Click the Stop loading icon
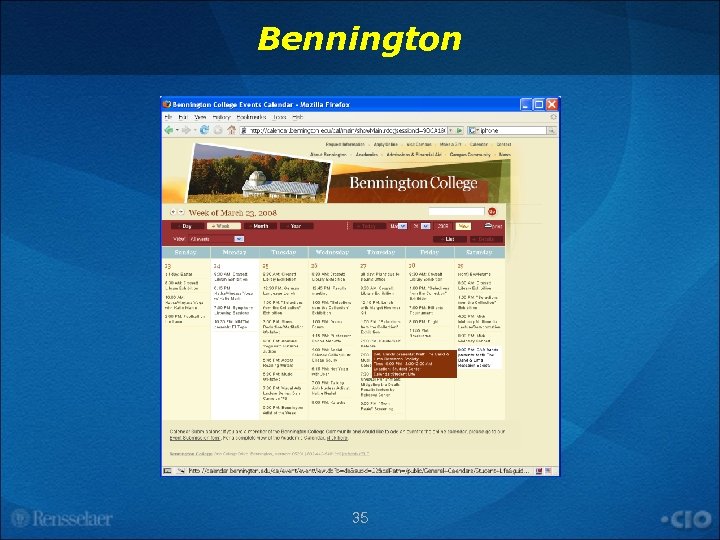This screenshot has width=720, height=540. click(x=218, y=130)
